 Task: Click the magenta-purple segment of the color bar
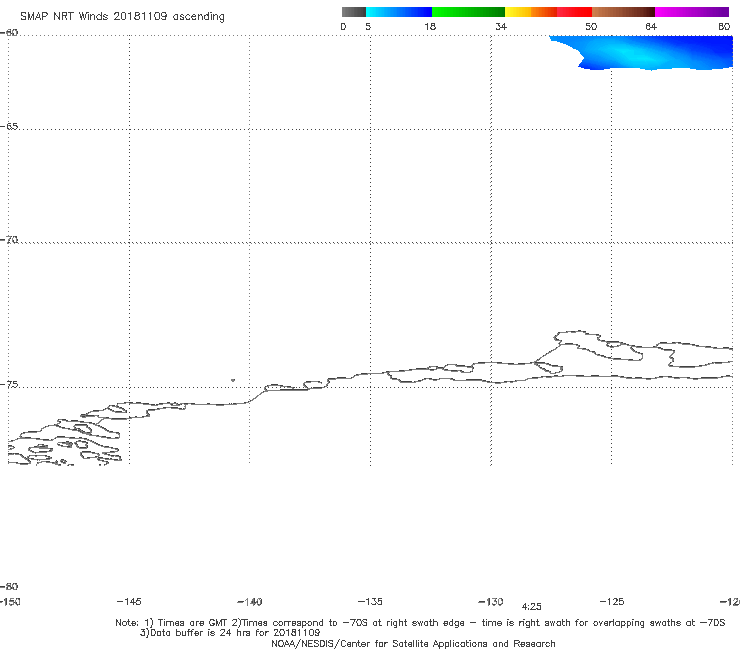point(692,12)
